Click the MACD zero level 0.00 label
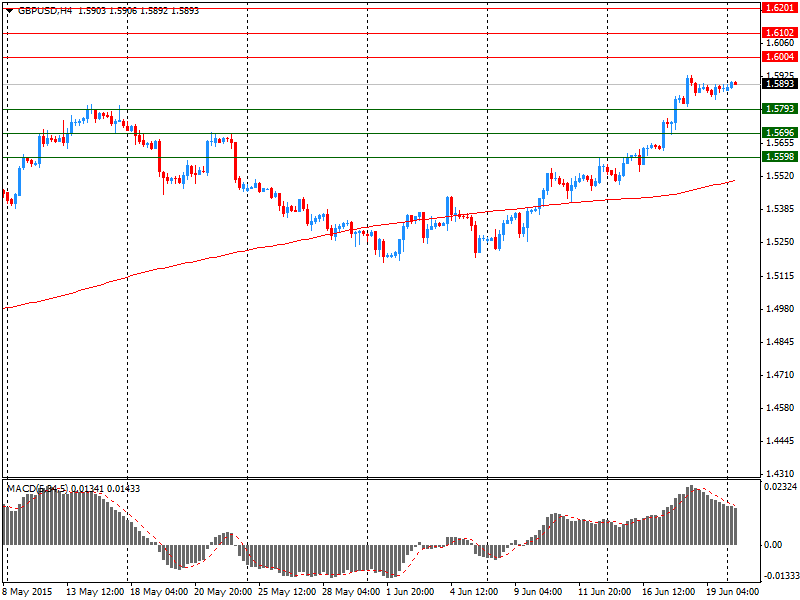800x600 pixels. (x=772, y=545)
